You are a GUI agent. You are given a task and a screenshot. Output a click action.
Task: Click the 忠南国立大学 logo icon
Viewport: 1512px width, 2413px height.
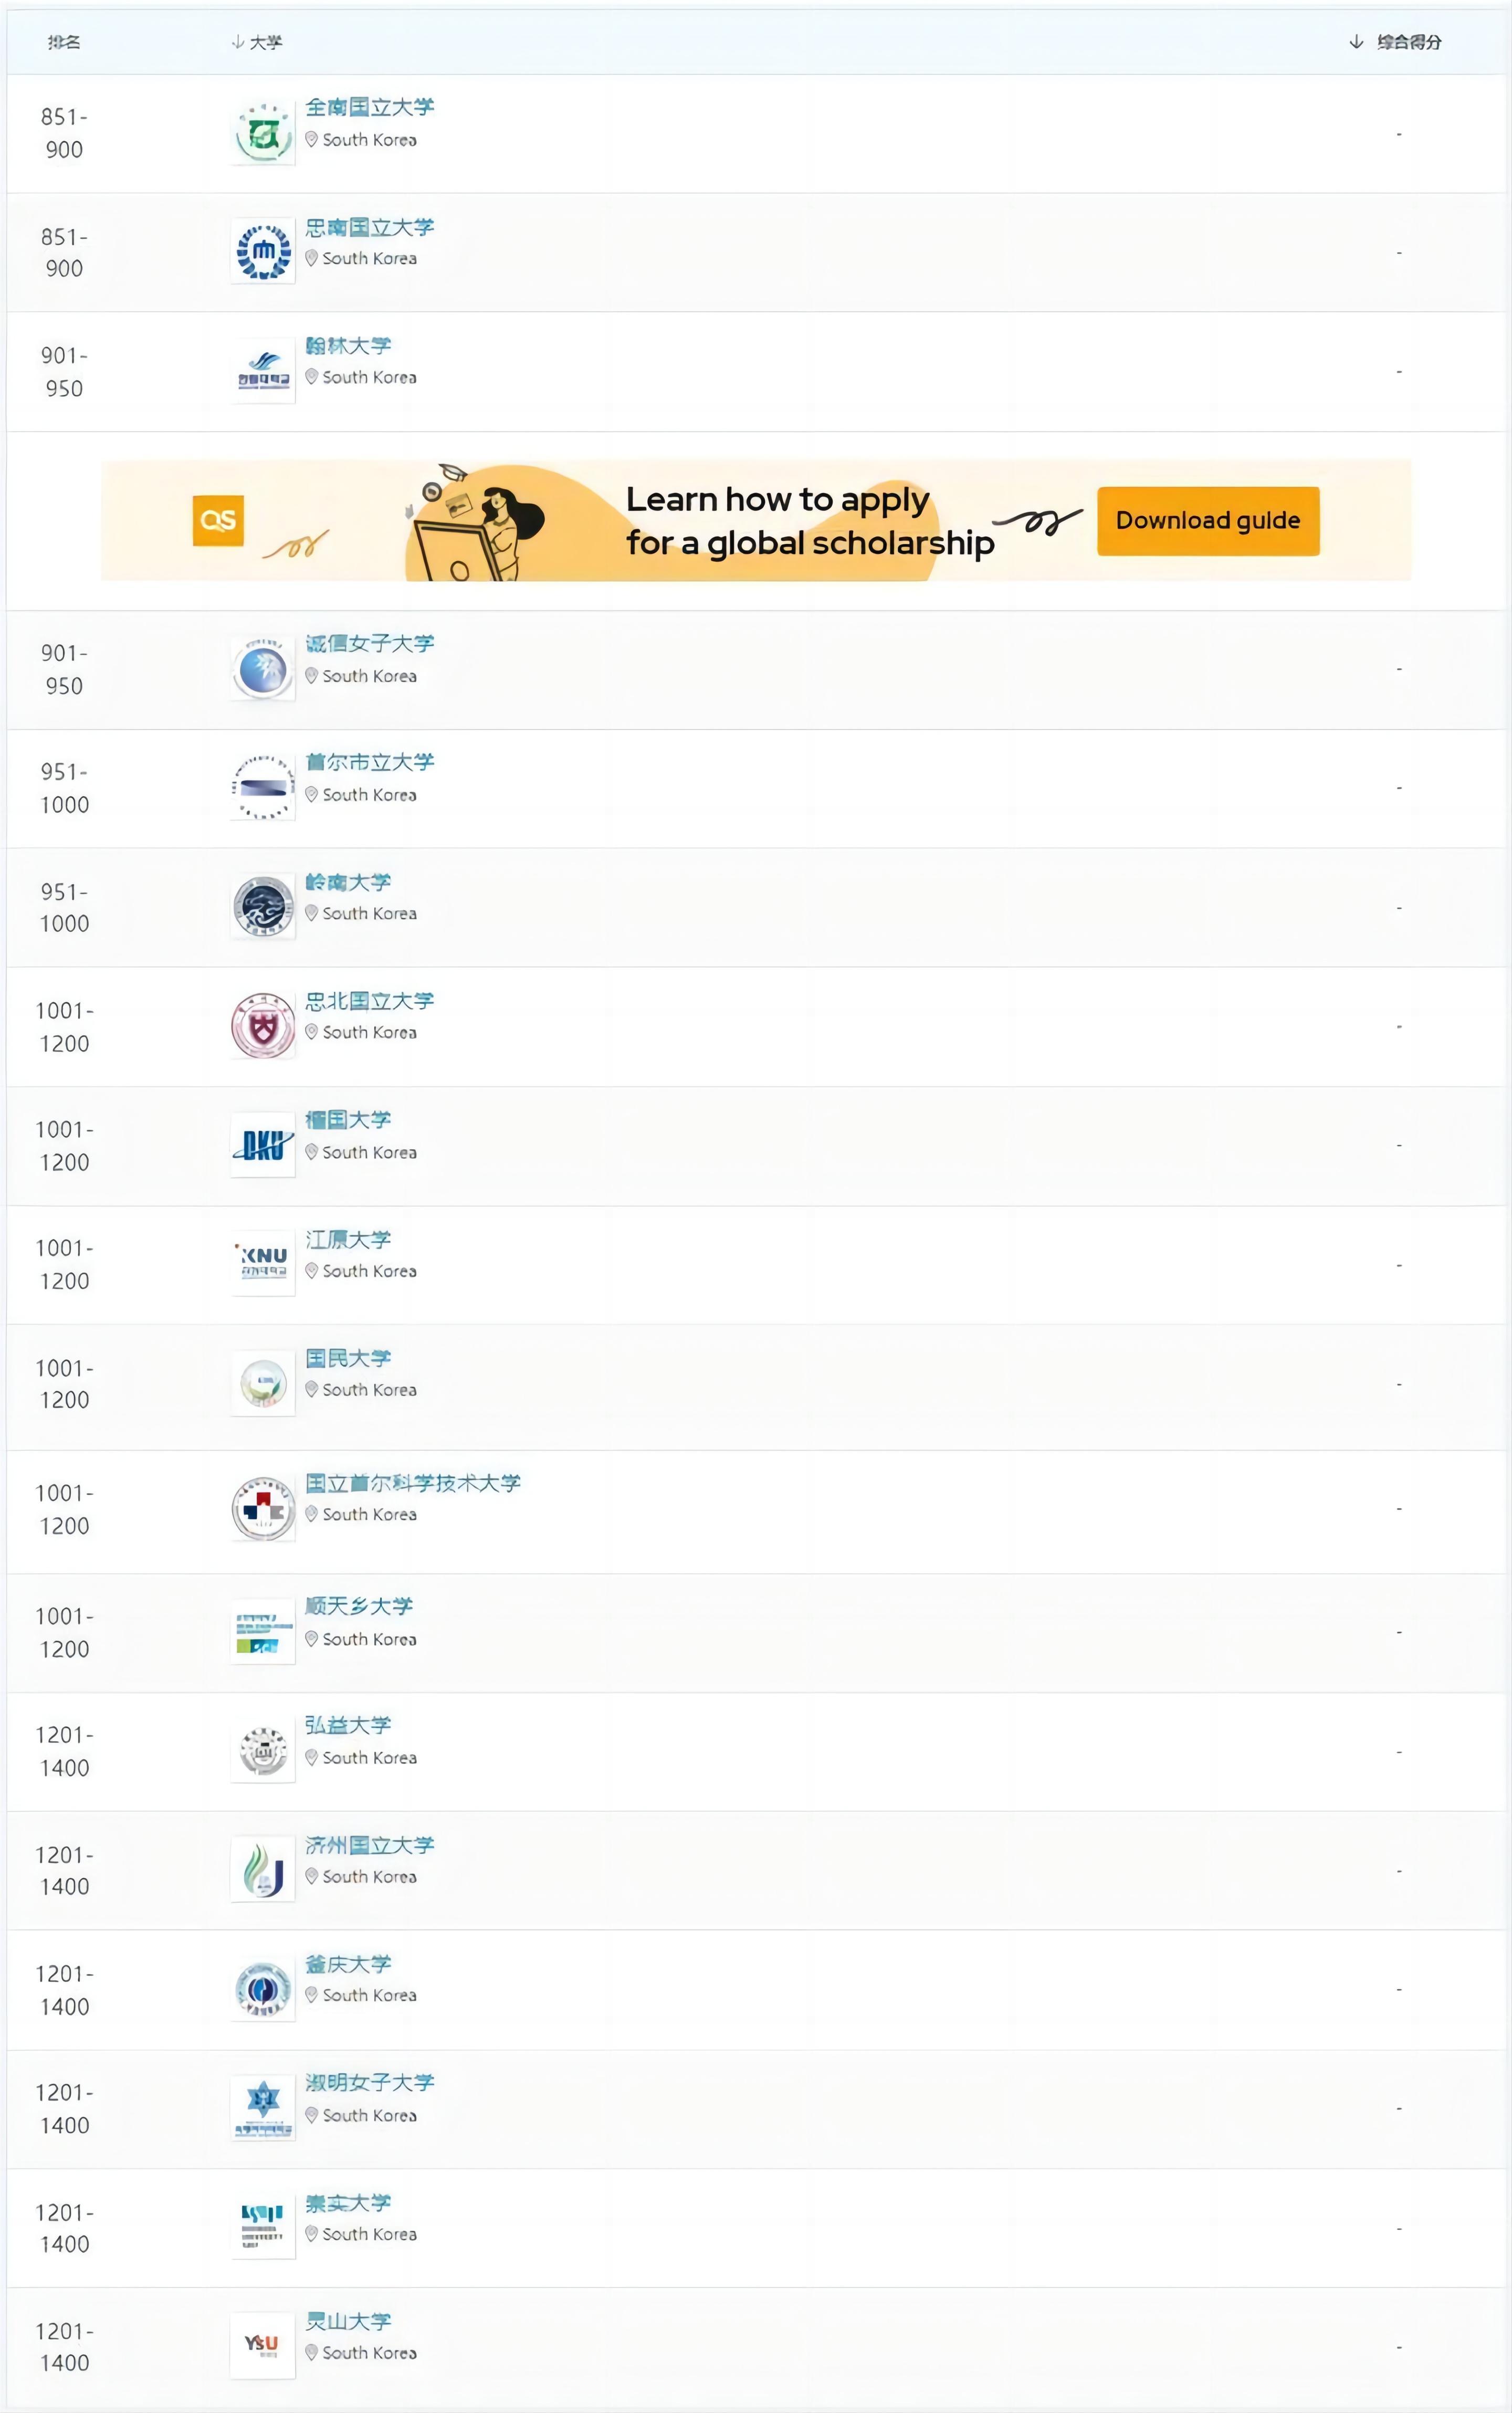pyautogui.click(x=262, y=252)
